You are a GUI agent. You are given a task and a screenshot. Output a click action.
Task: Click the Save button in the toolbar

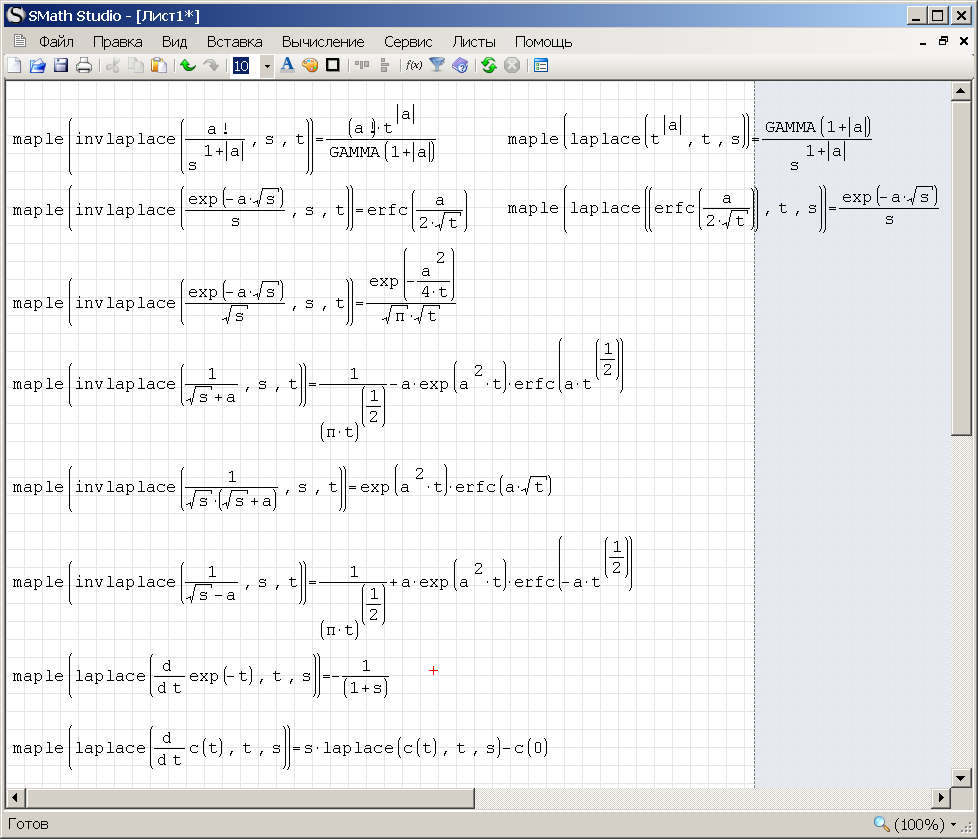coord(59,65)
